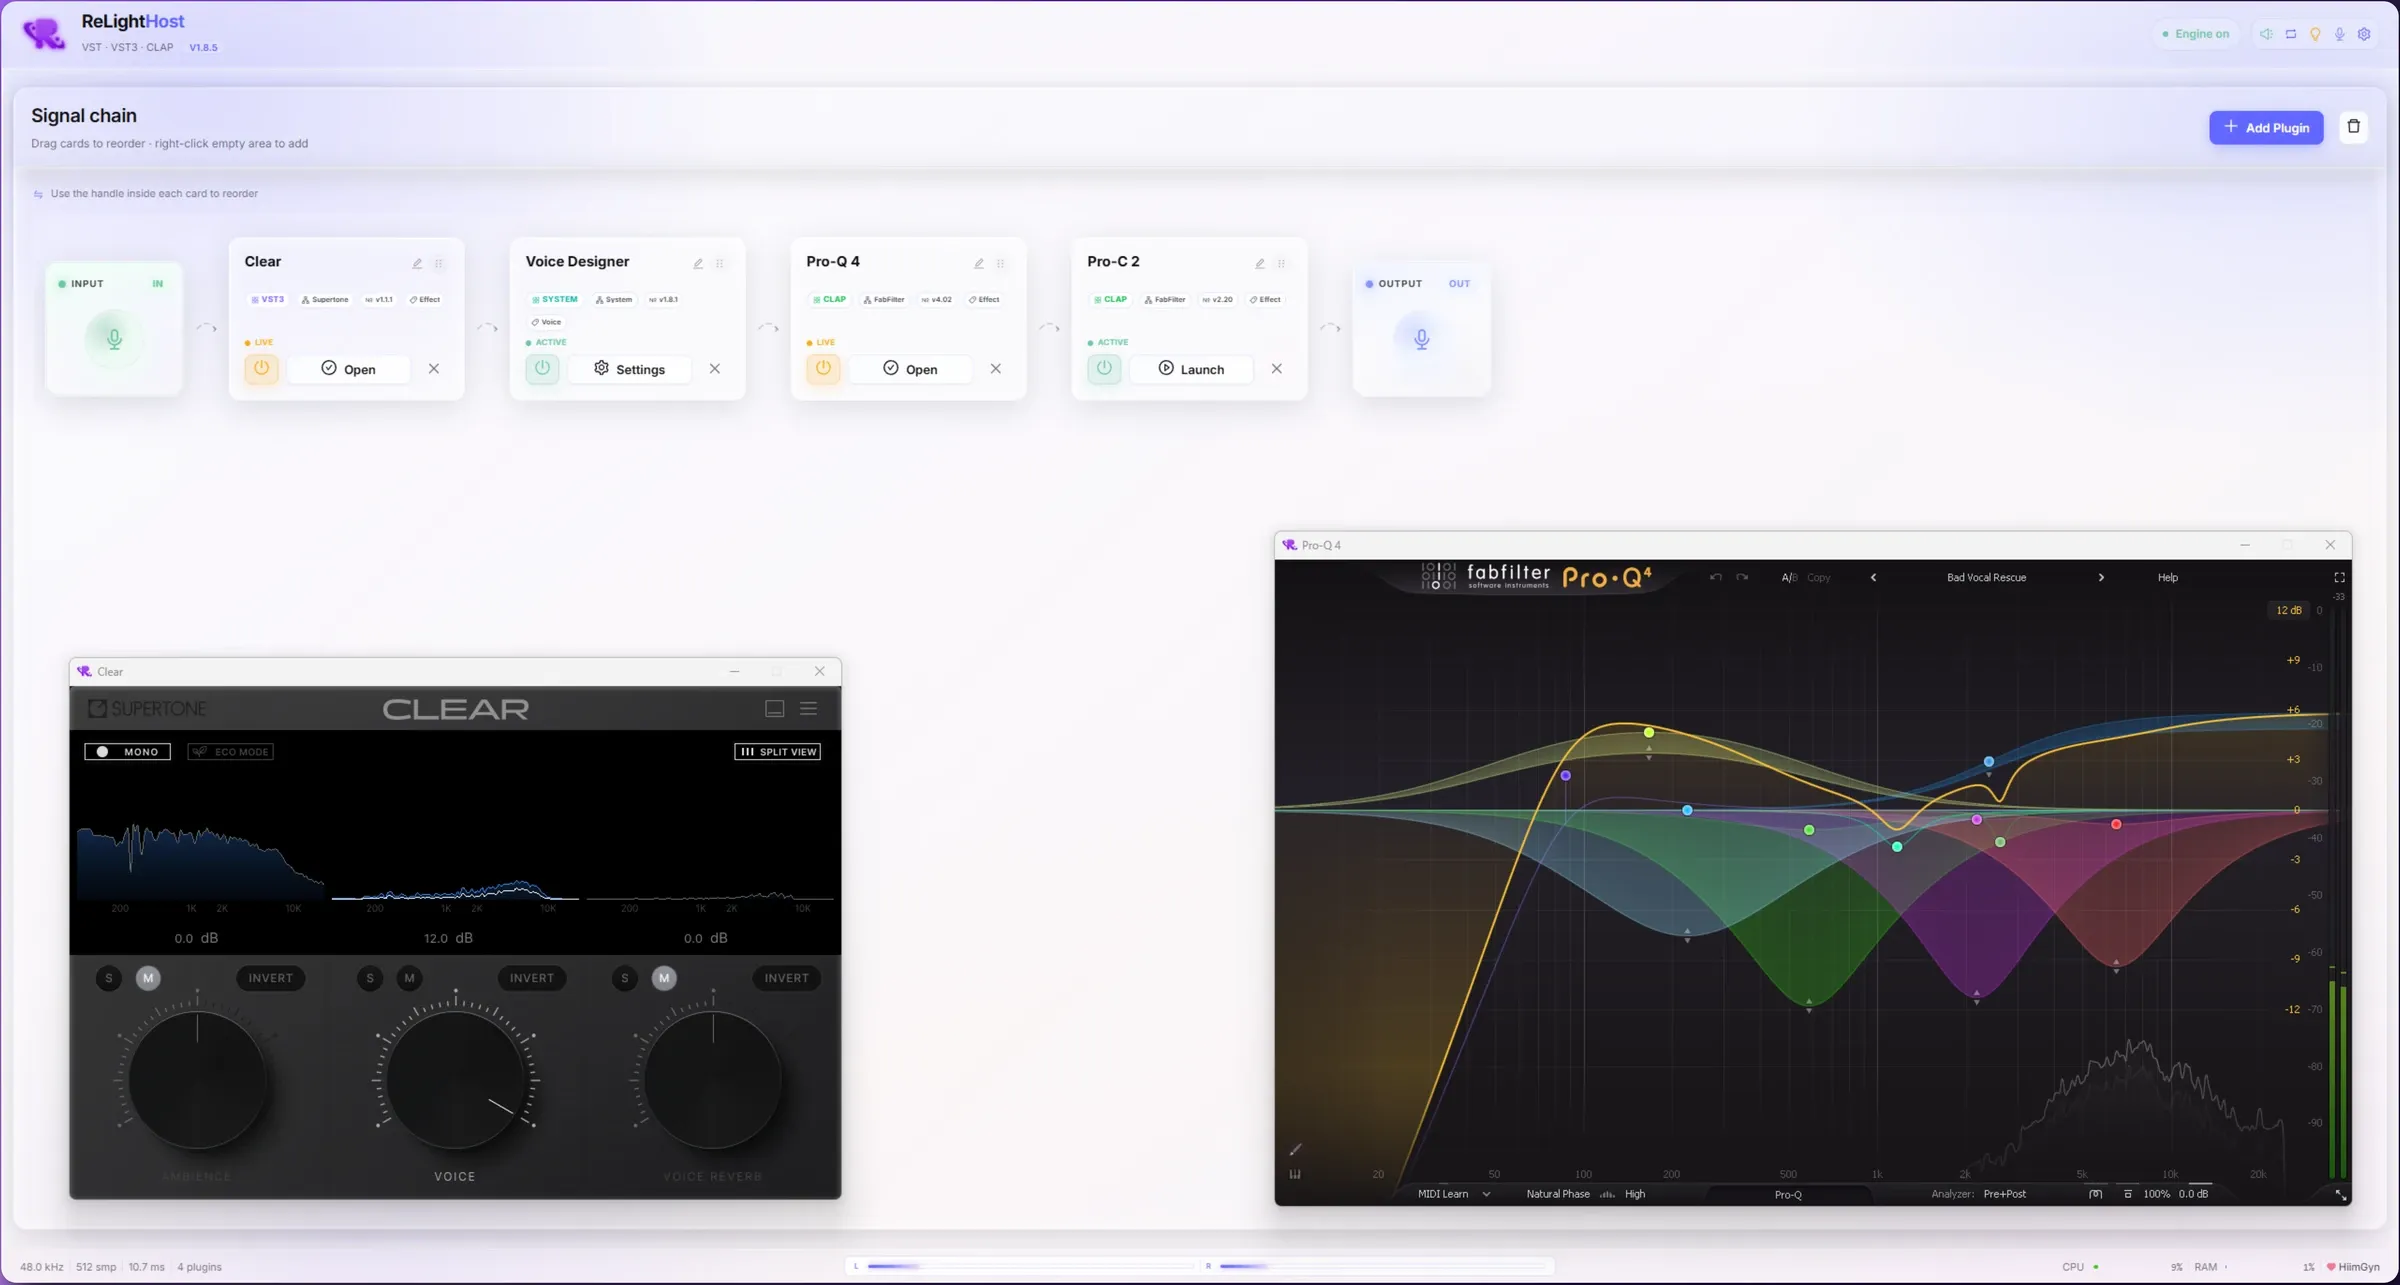Change Analyzer Pre+Post setting
Viewport: 2400px width, 1285px height.
coord(2004,1195)
